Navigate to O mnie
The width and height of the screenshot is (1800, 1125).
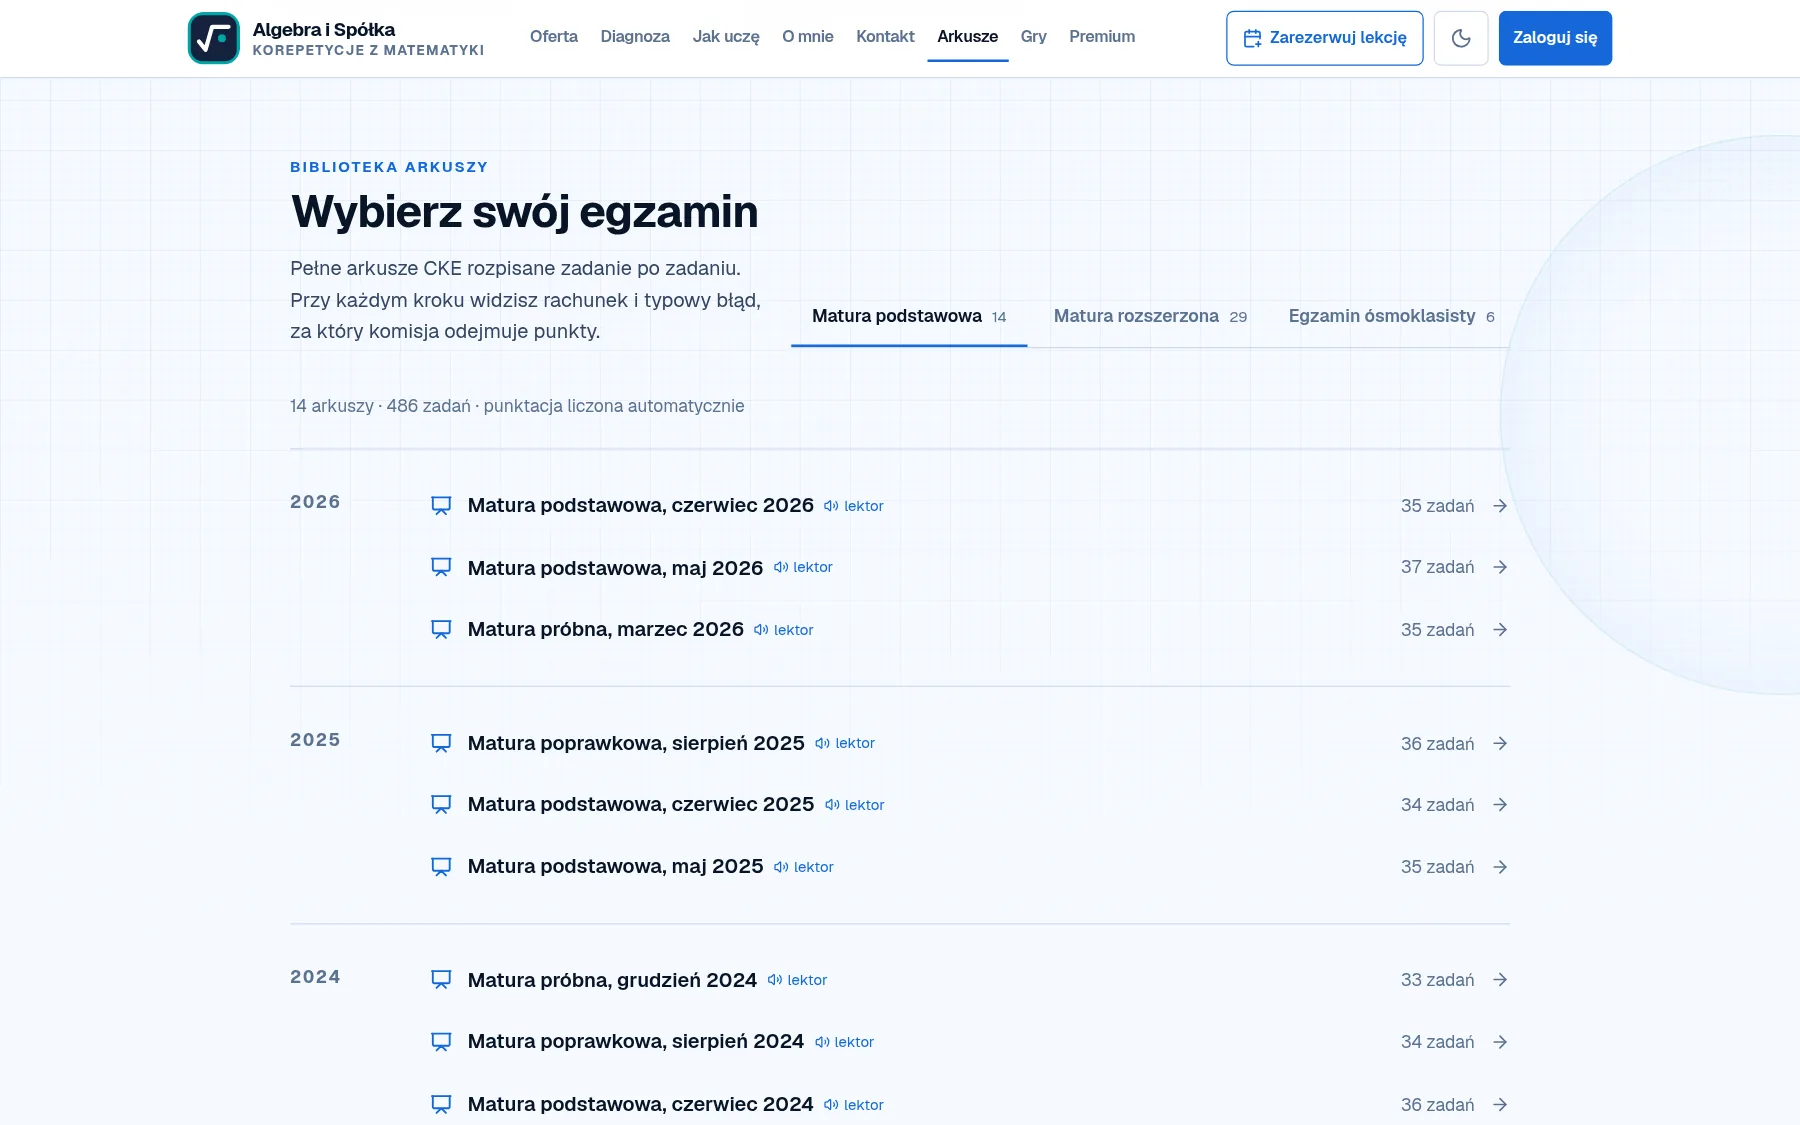click(x=808, y=37)
